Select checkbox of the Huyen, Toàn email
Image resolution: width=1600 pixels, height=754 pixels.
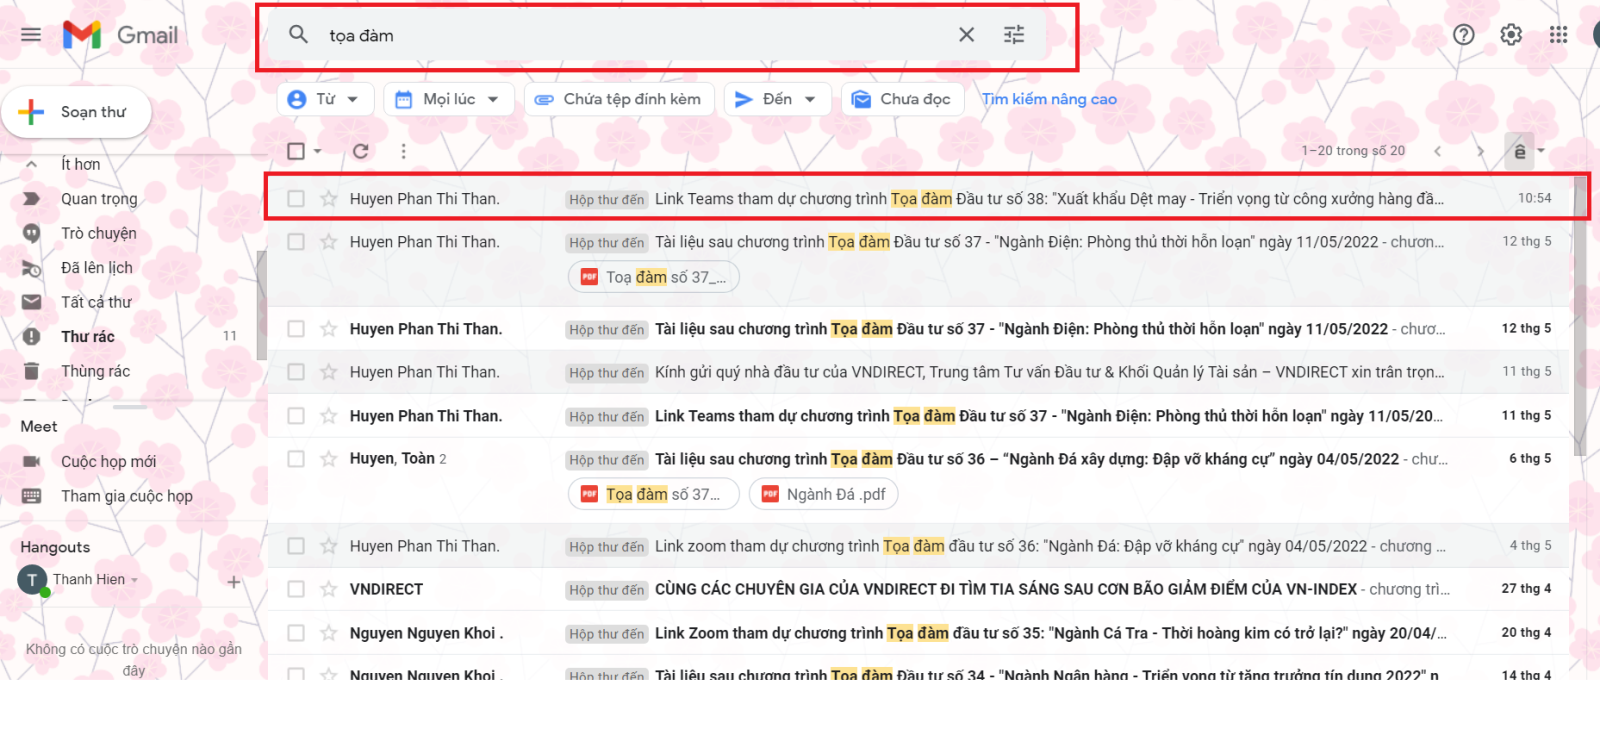point(296,459)
